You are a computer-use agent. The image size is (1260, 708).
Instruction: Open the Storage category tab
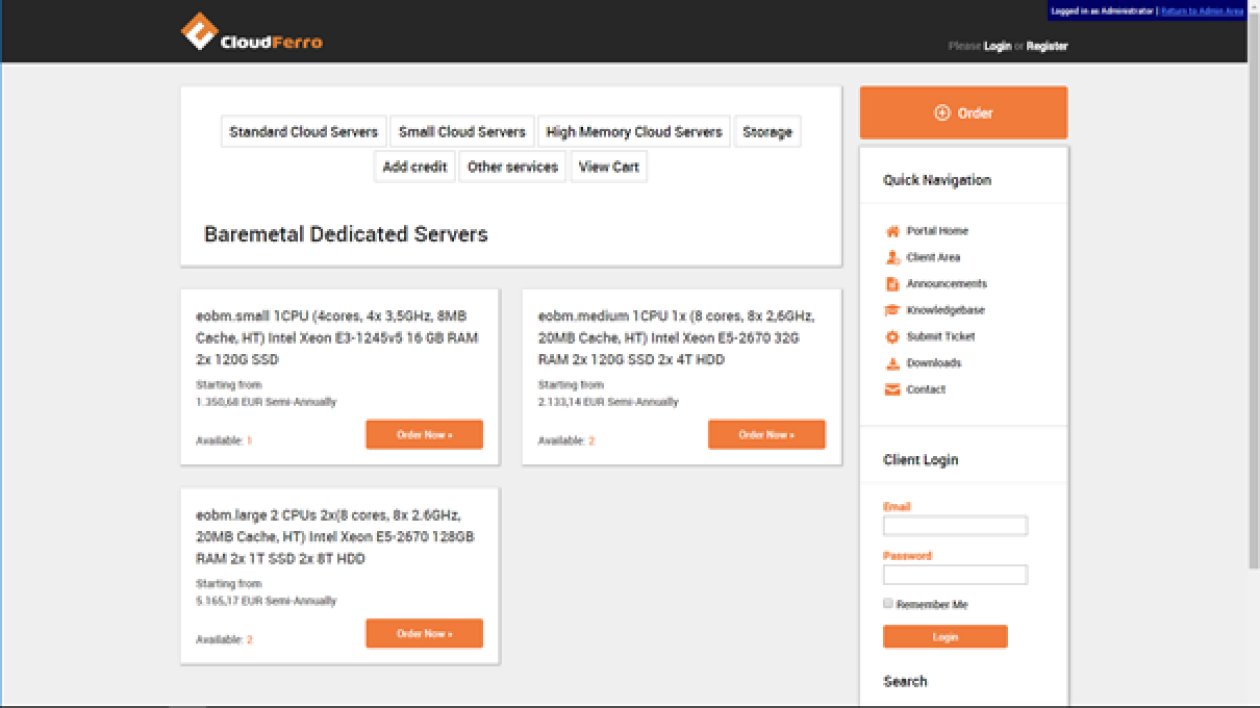click(x=767, y=131)
